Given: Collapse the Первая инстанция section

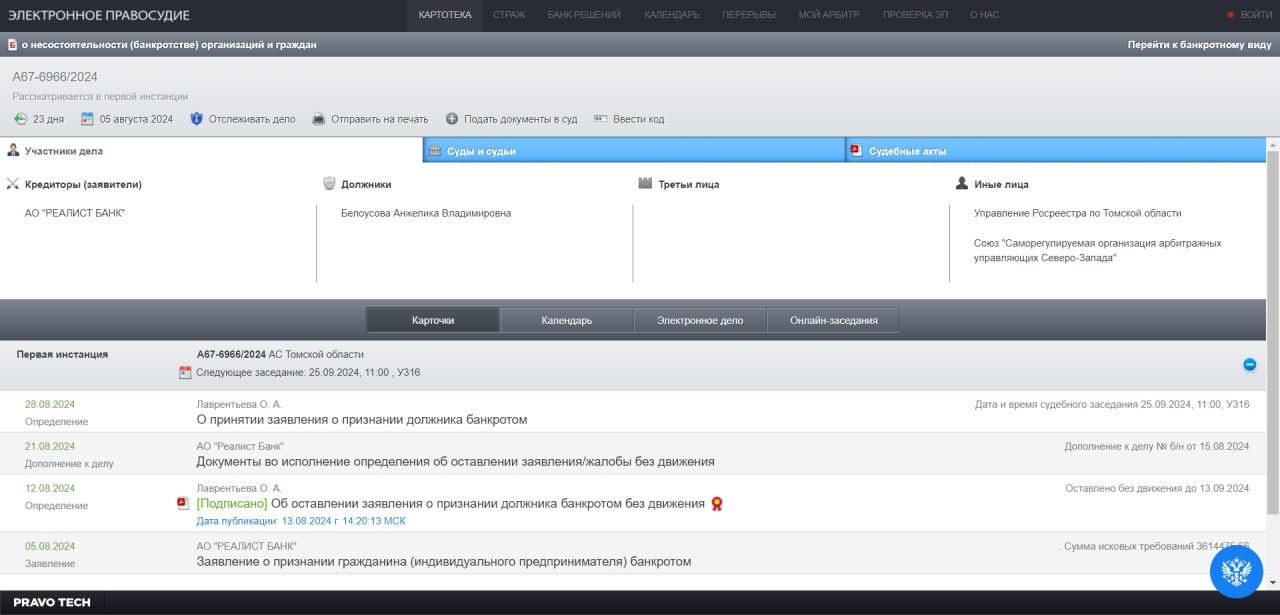Looking at the screenshot, I should (1249, 365).
